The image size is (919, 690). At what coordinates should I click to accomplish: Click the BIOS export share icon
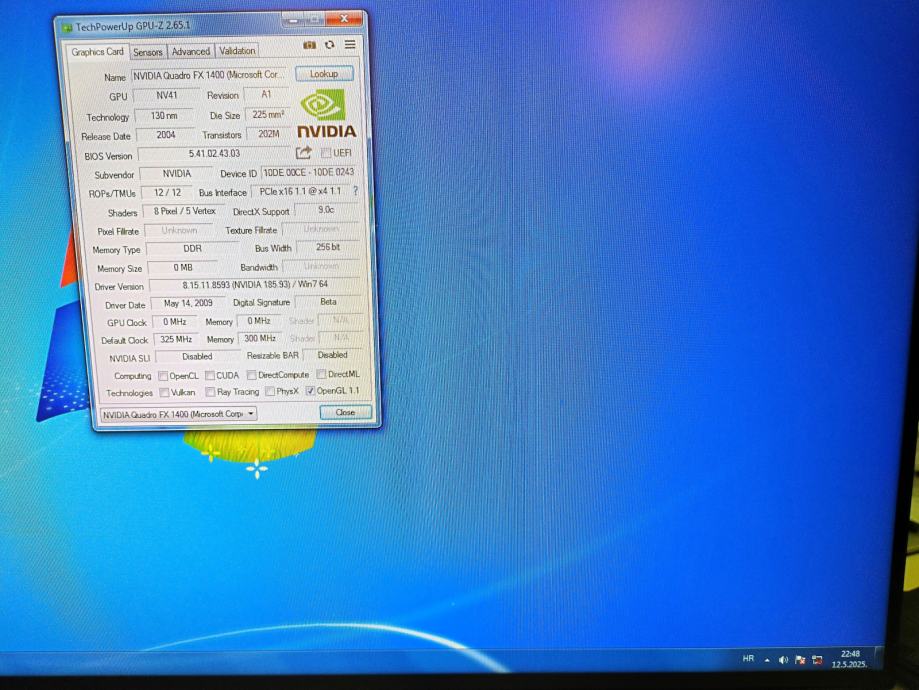coord(304,153)
